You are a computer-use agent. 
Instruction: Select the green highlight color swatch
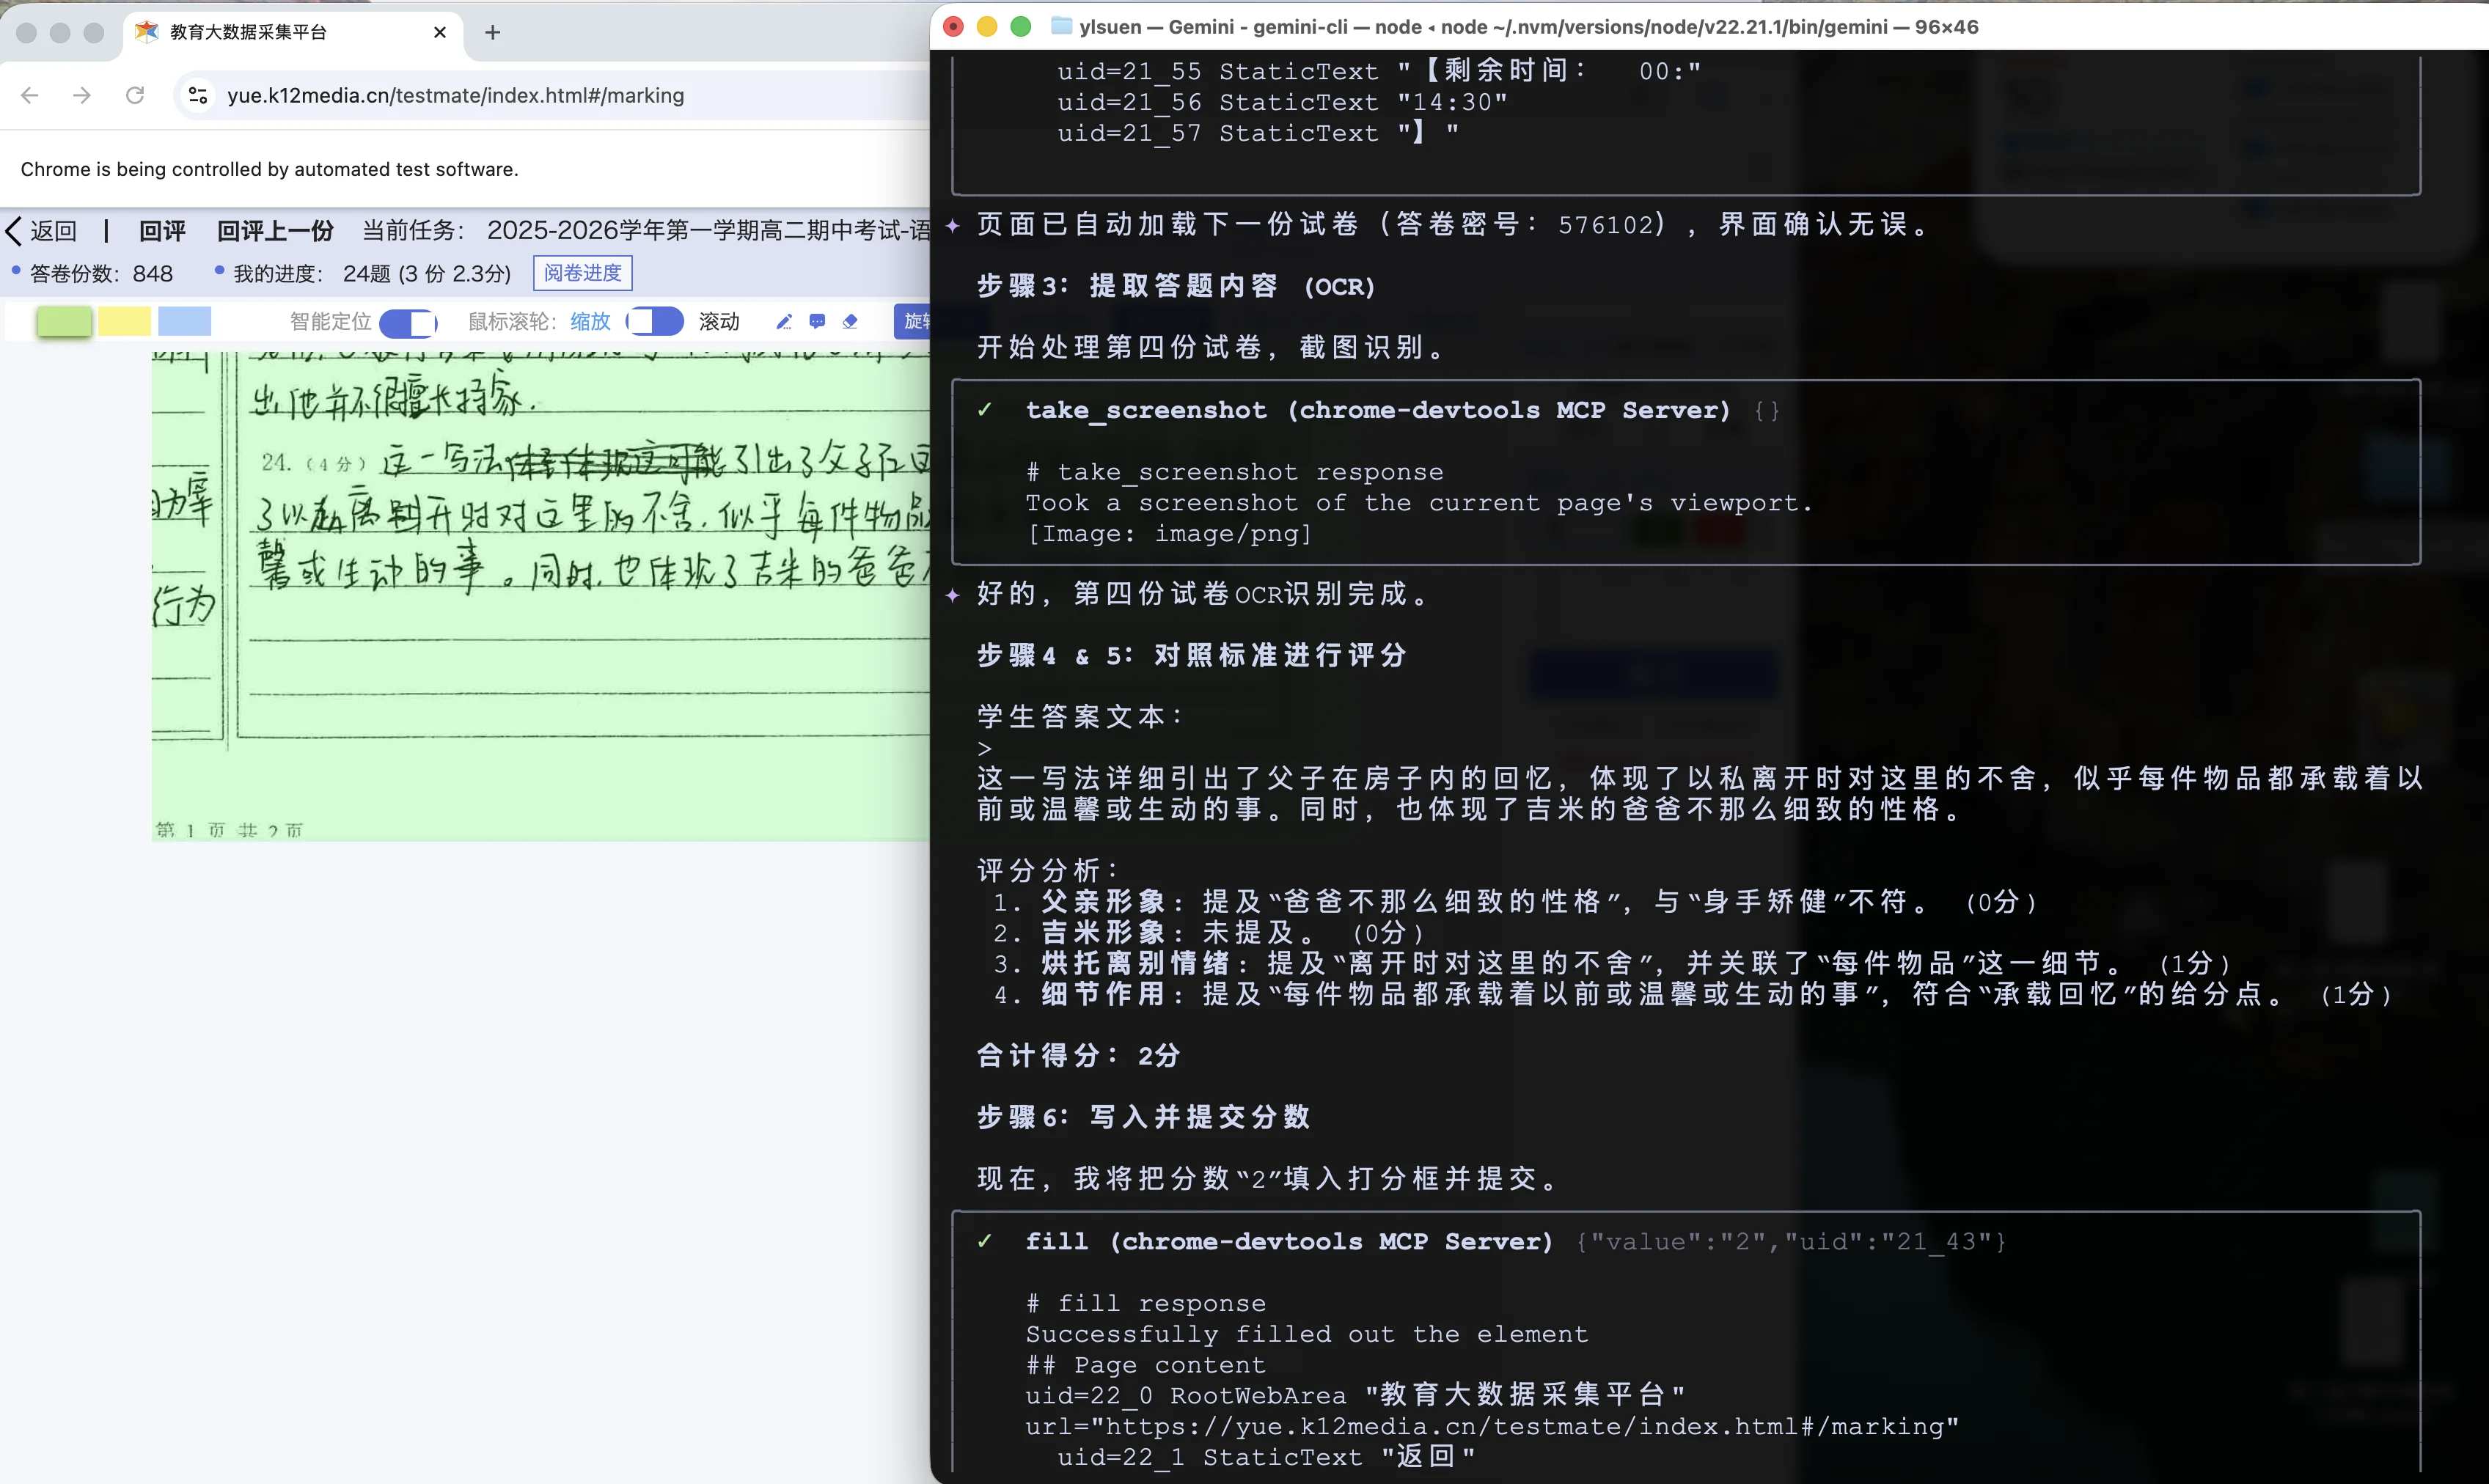click(x=63, y=321)
